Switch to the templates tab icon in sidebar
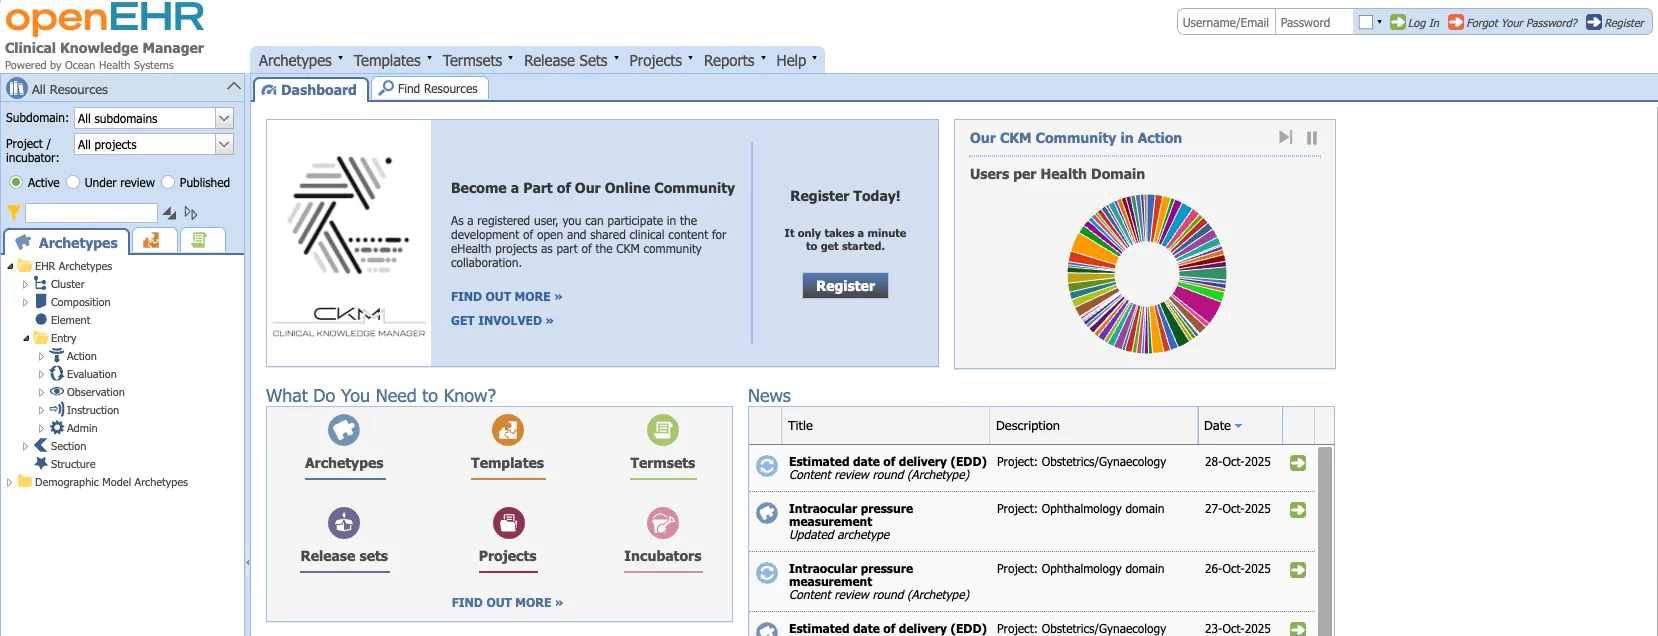 152,241
